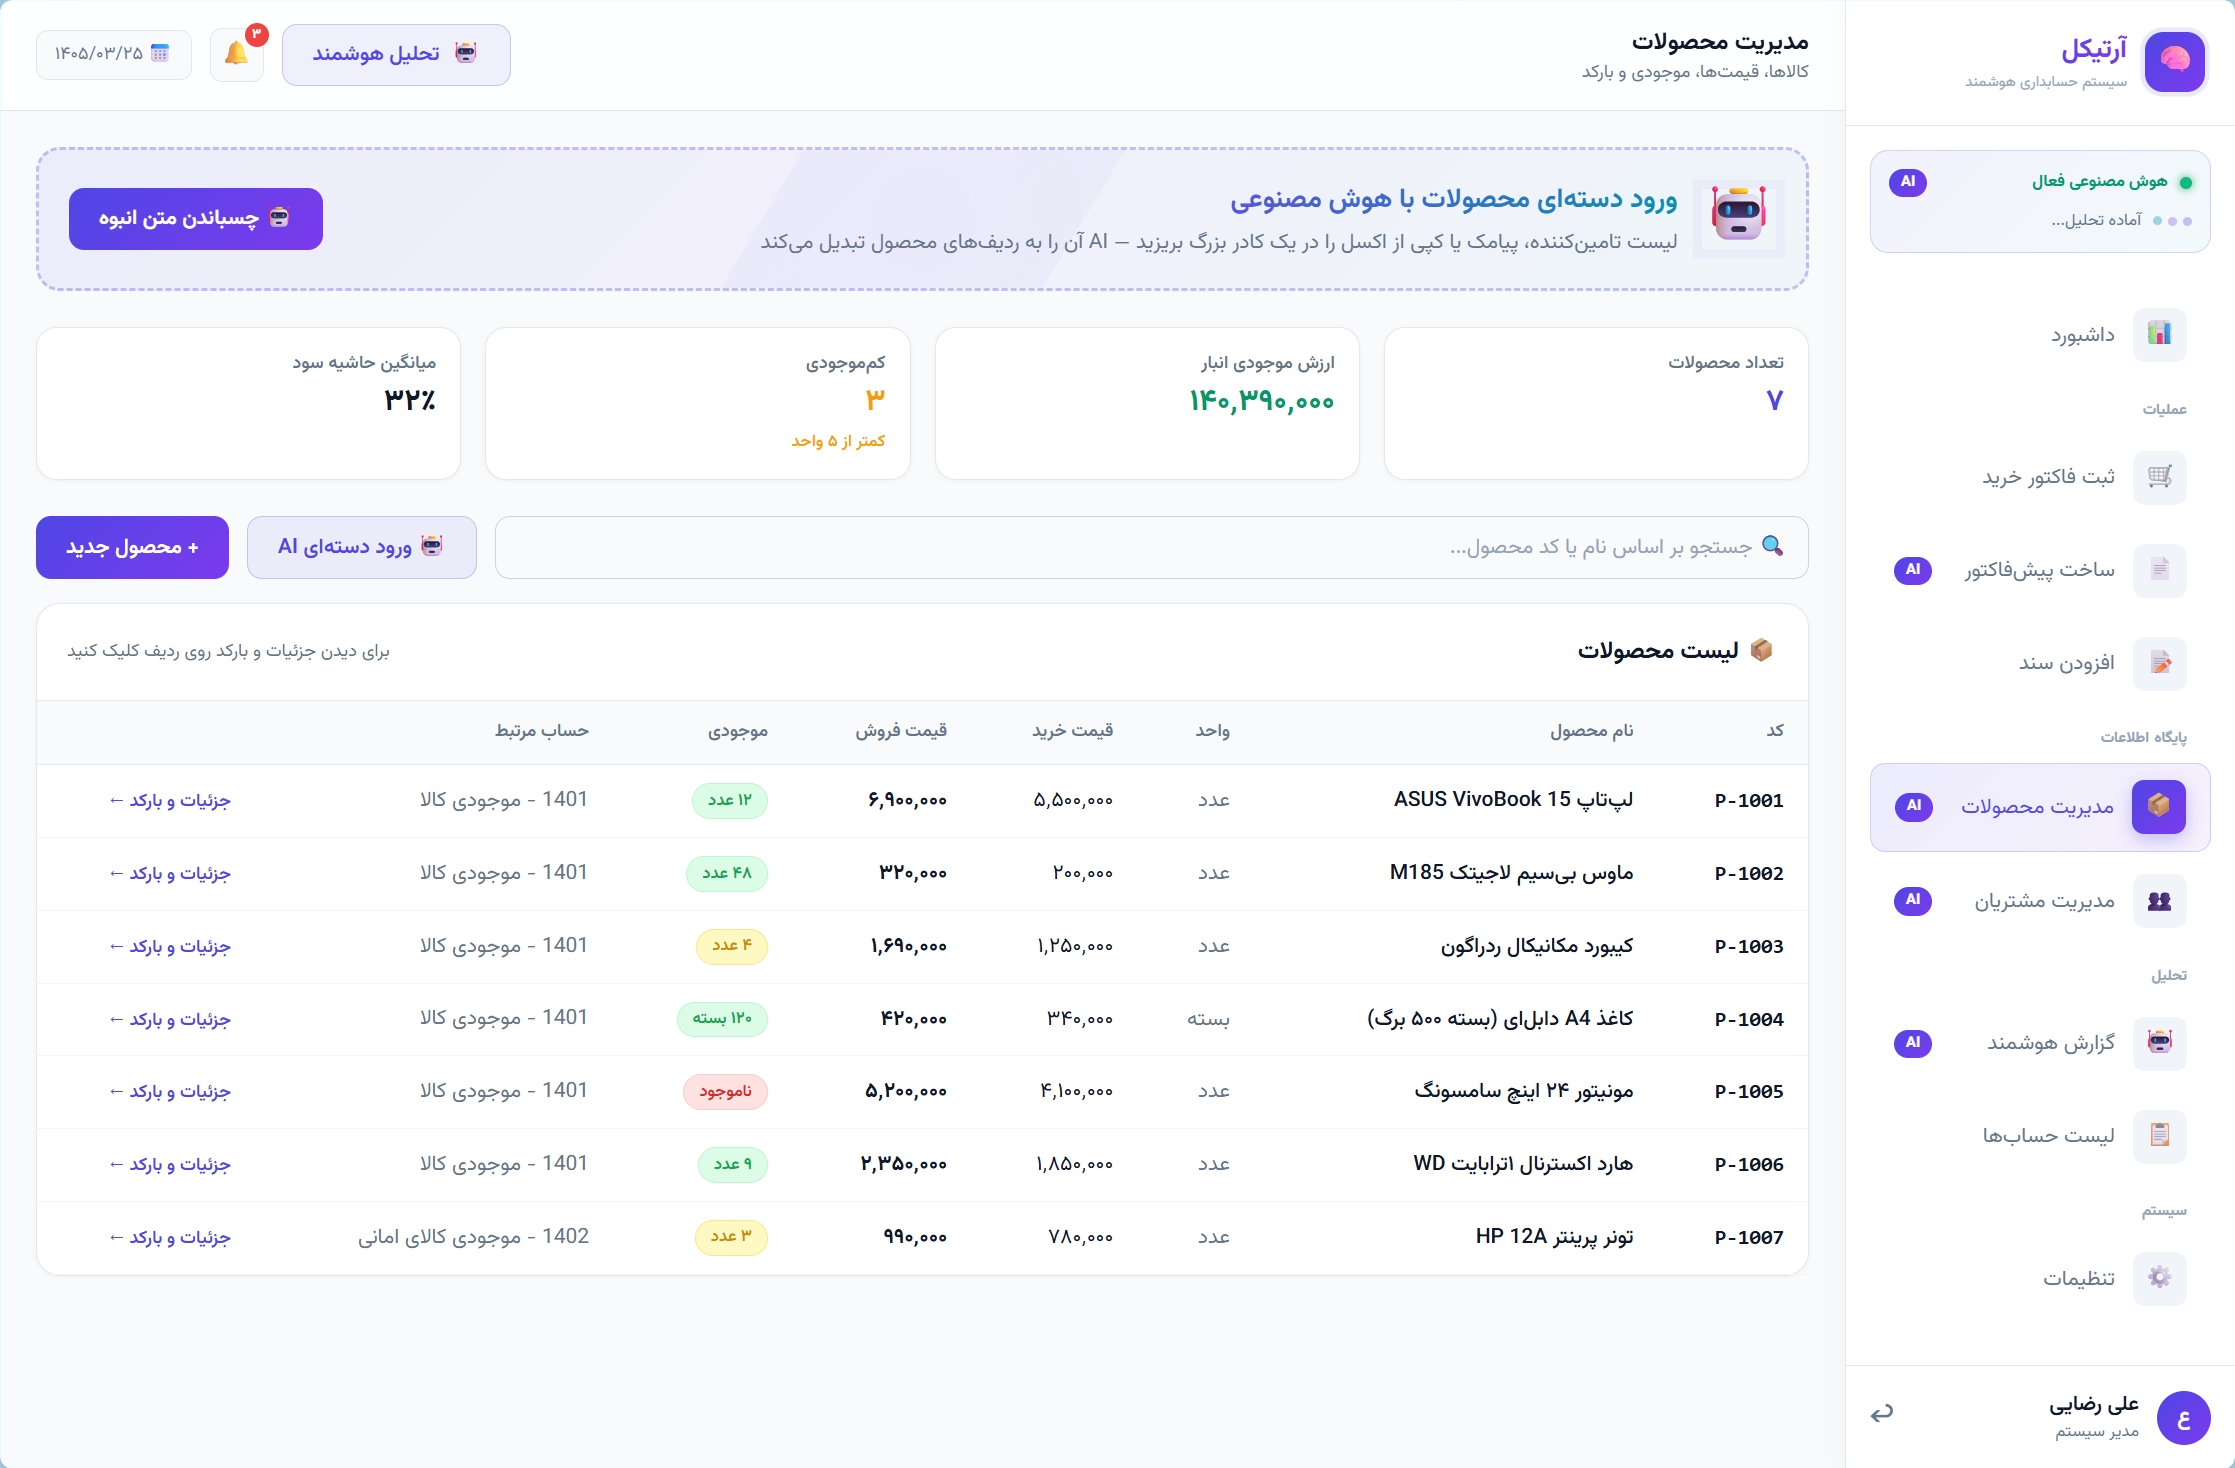The image size is (2235, 1468).
Task: Click the purchase invoice cart icon
Action: (2159, 477)
